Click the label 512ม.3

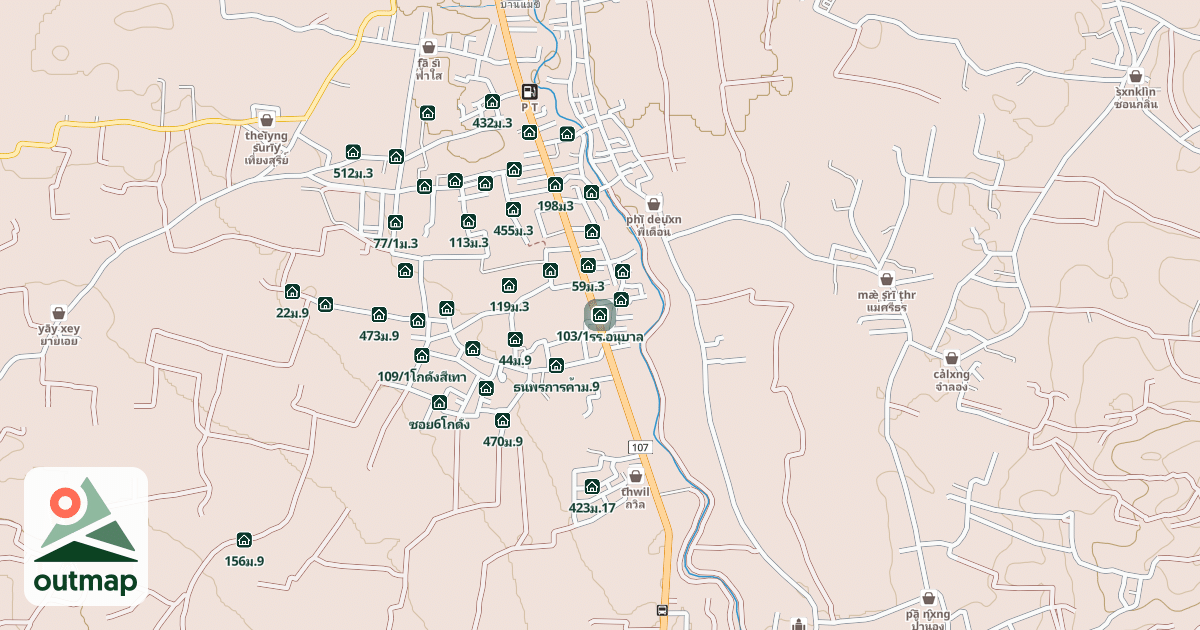[x=353, y=173]
